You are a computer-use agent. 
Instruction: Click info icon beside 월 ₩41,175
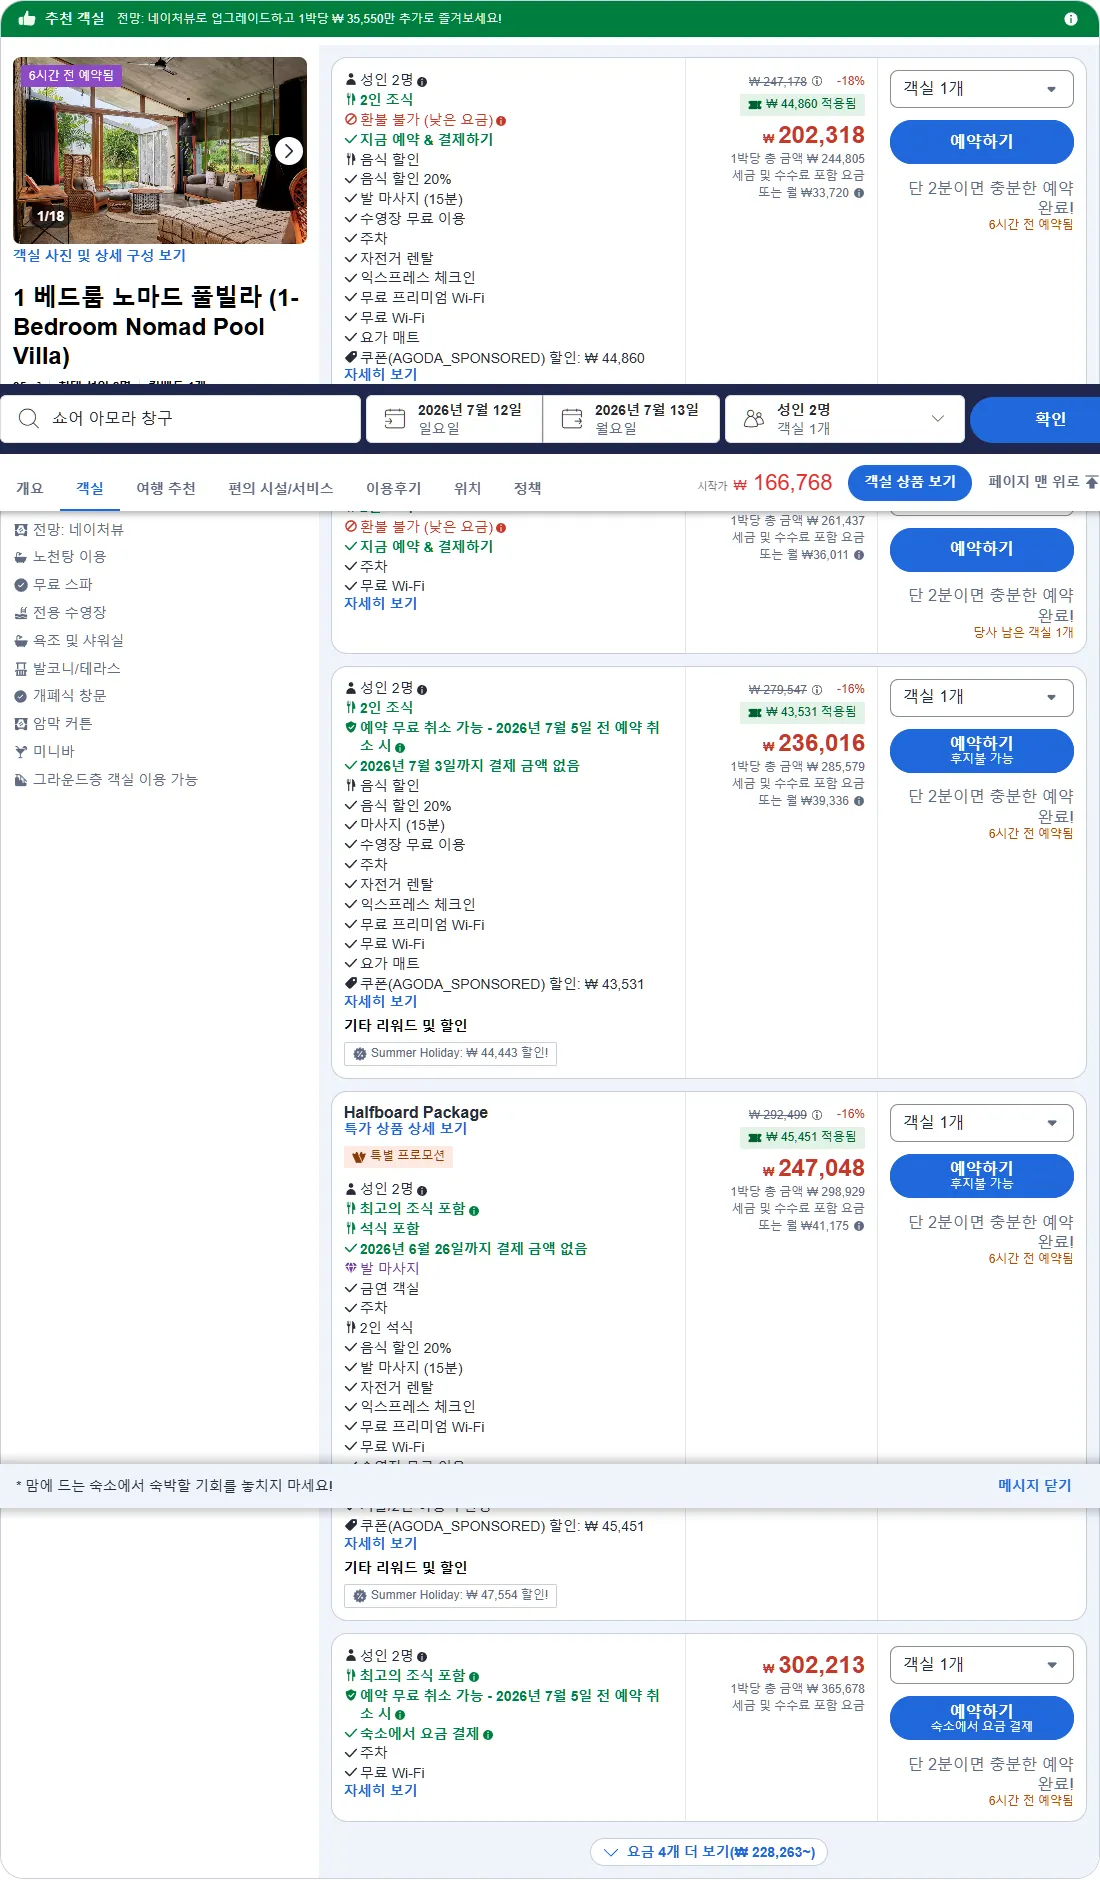(859, 1226)
